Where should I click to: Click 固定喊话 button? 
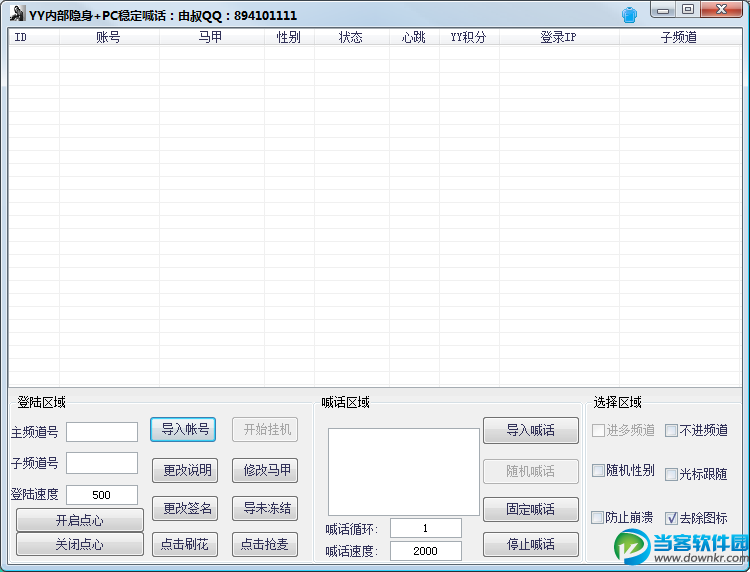(531, 509)
